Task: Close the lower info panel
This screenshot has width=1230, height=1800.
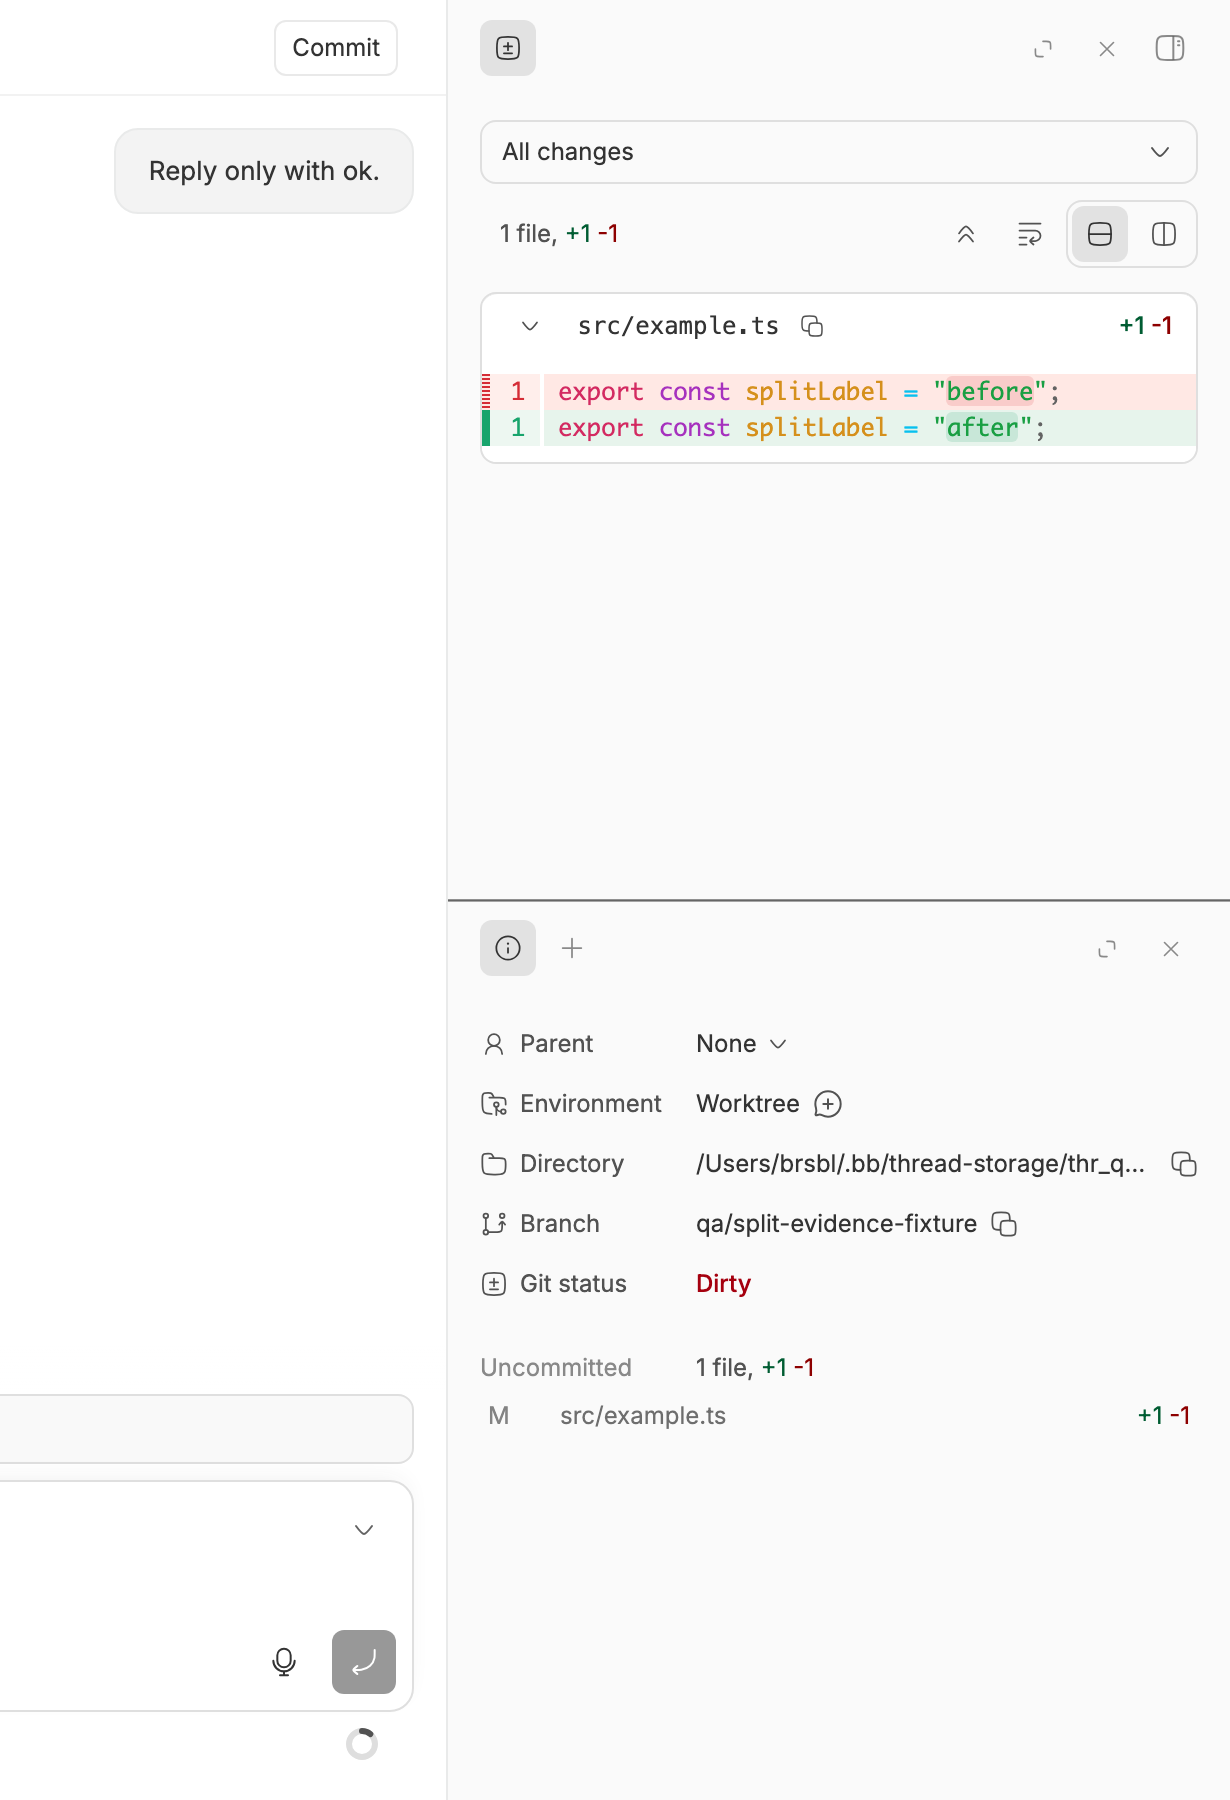Action: click(x=1171, y=949)
